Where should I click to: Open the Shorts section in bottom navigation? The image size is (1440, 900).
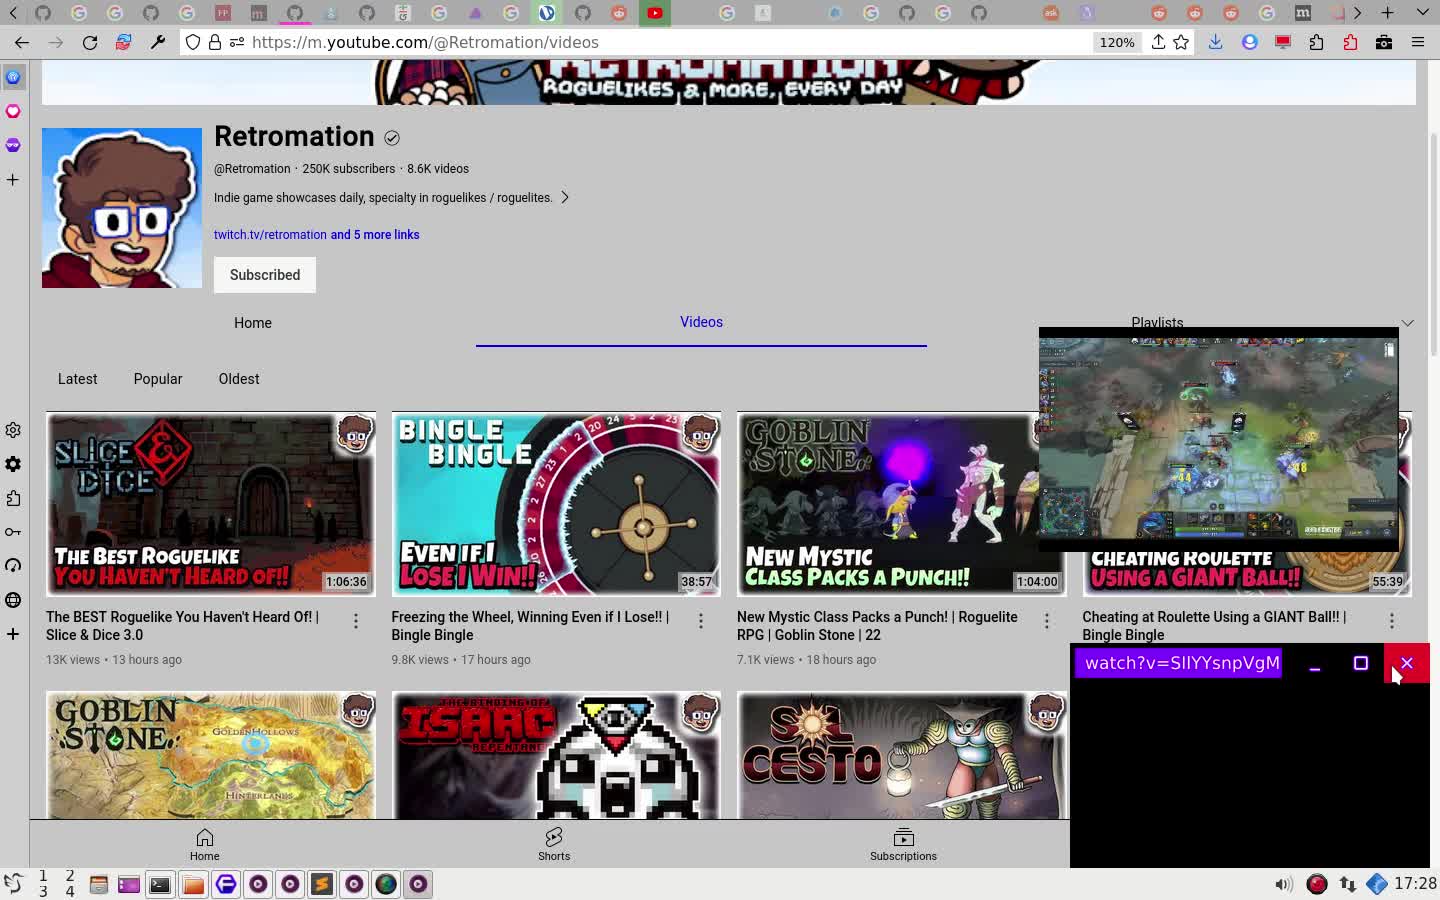pyautogui.click(x=554, y=843)
